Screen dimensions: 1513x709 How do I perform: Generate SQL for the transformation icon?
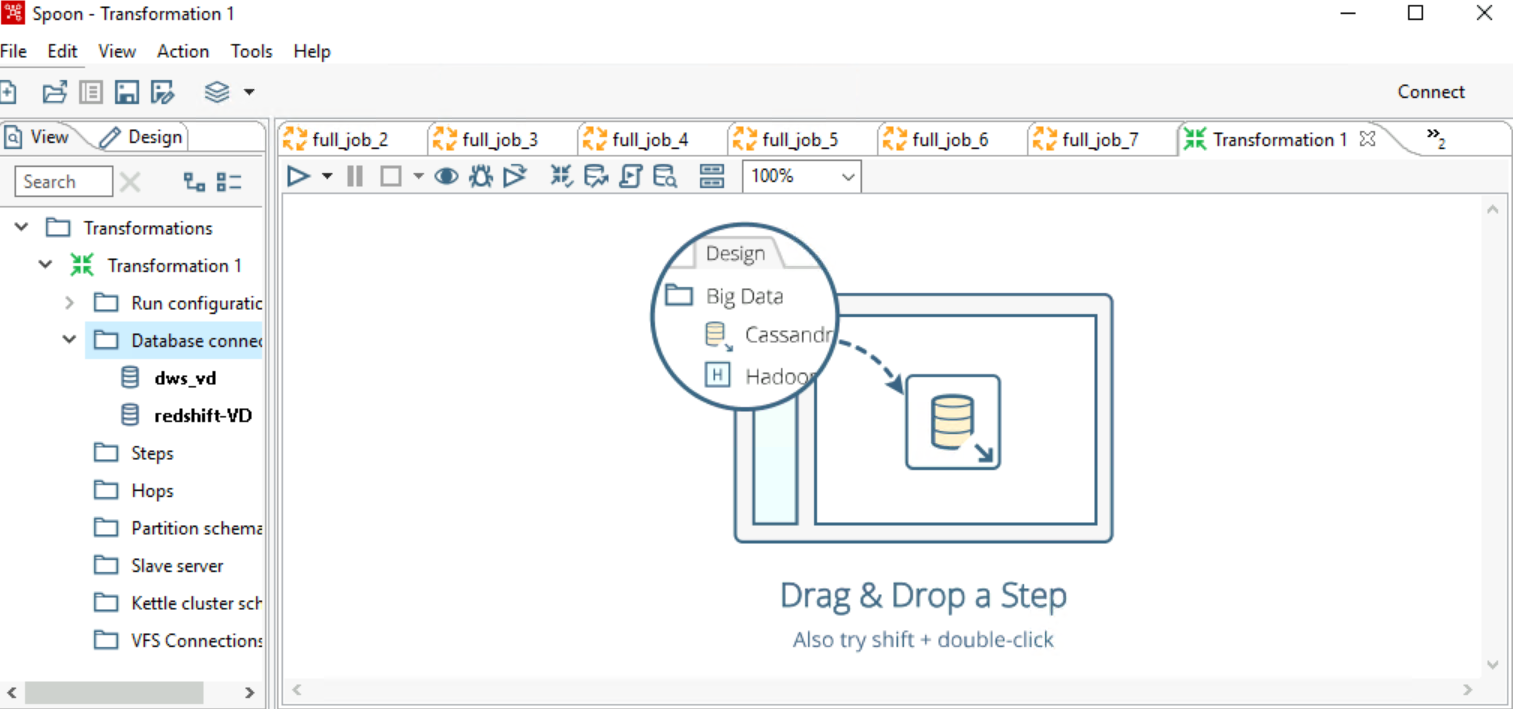point(630,177)
